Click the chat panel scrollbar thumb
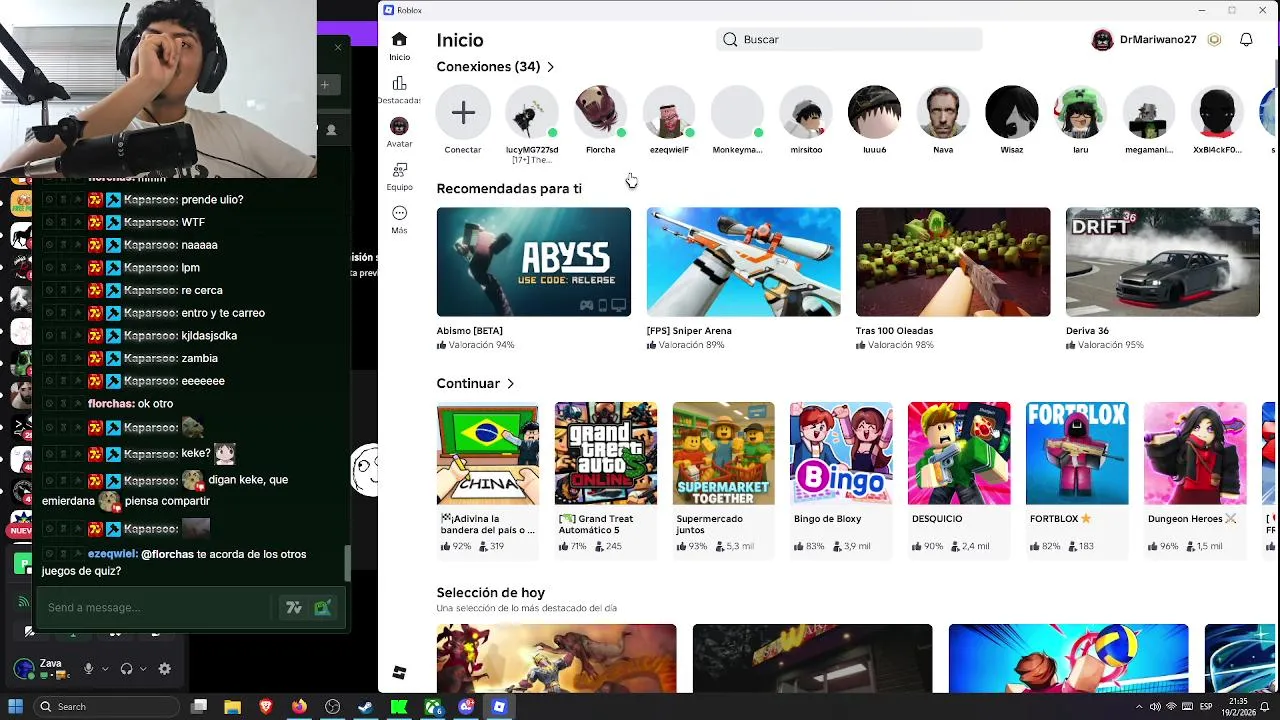The image size is (1280, 720). tap(347, 563)
